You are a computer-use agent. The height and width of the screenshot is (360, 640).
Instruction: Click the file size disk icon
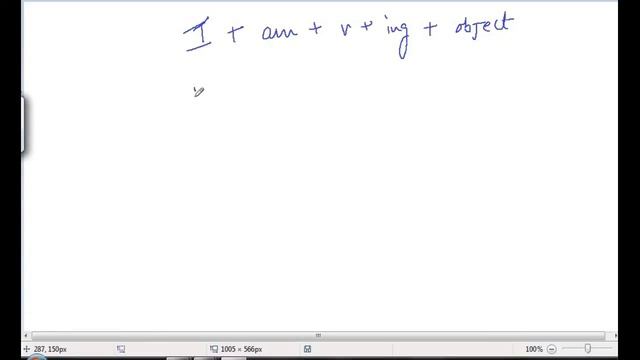pos(307,349)
